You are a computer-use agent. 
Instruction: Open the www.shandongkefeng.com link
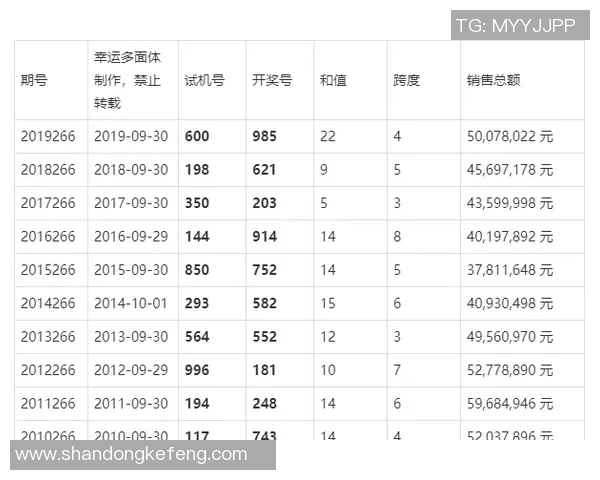[131, 455]
